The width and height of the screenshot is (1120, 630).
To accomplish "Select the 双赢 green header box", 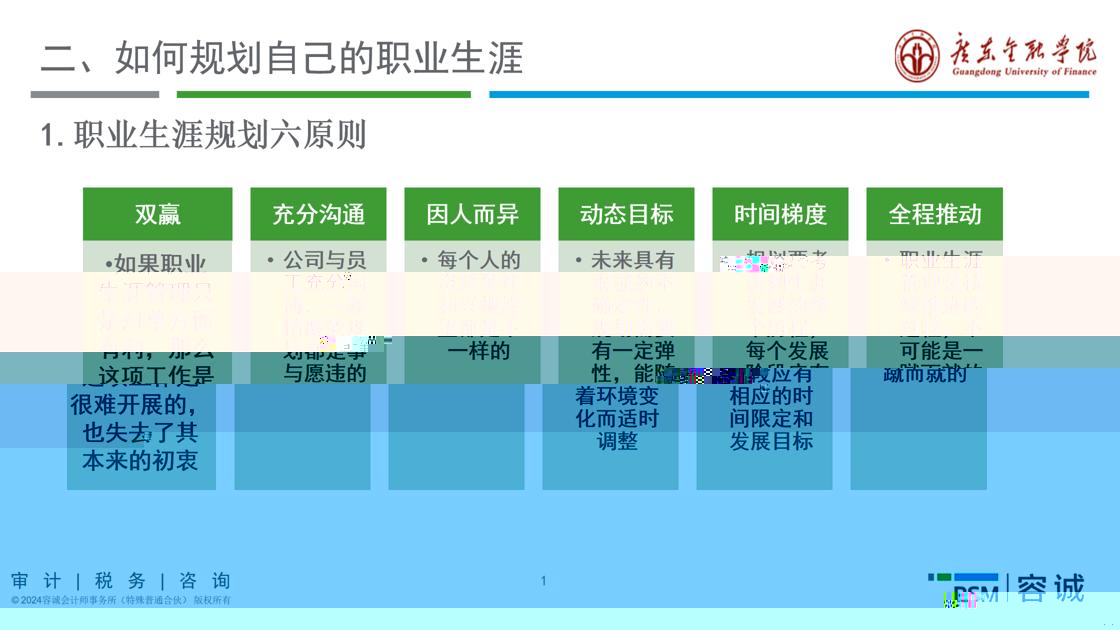I will [157, 214].
